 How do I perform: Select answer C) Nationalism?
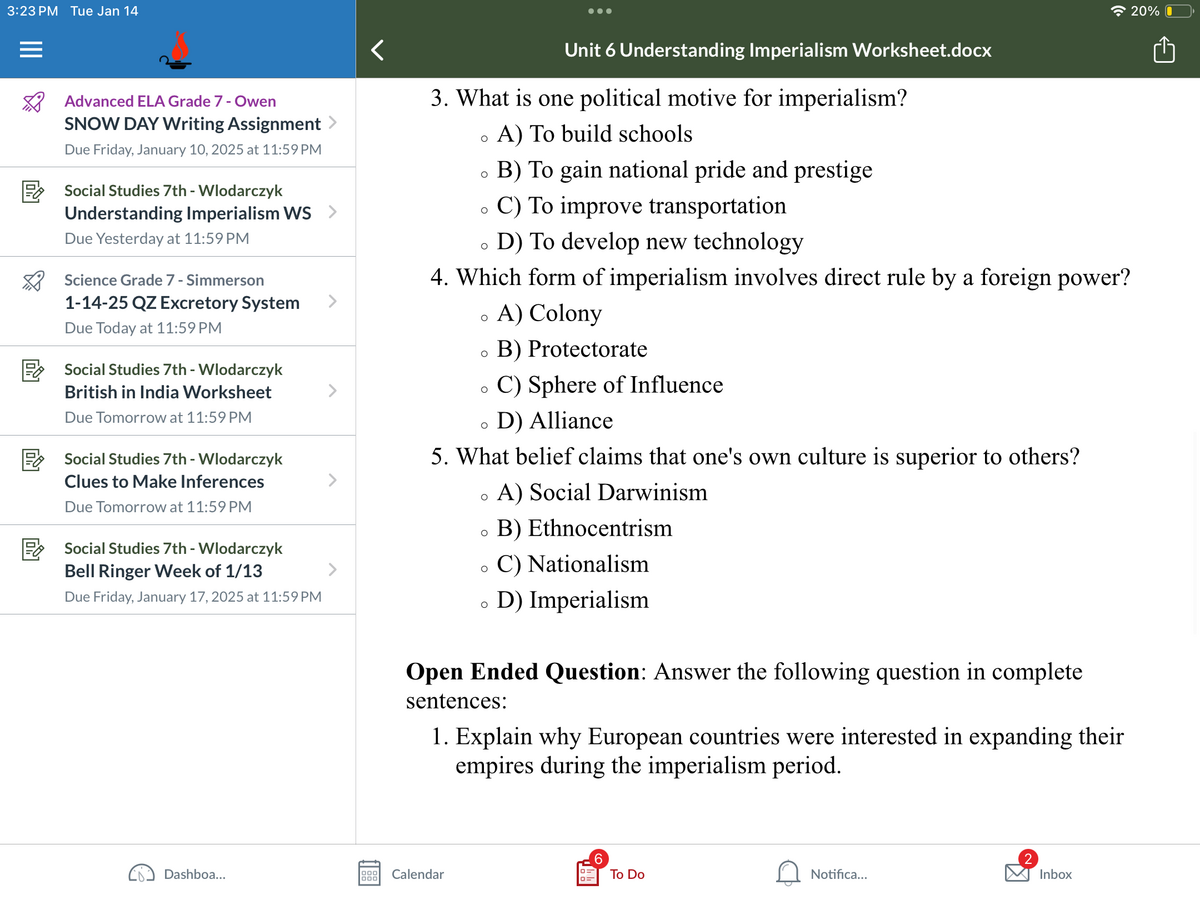point(573,564)
